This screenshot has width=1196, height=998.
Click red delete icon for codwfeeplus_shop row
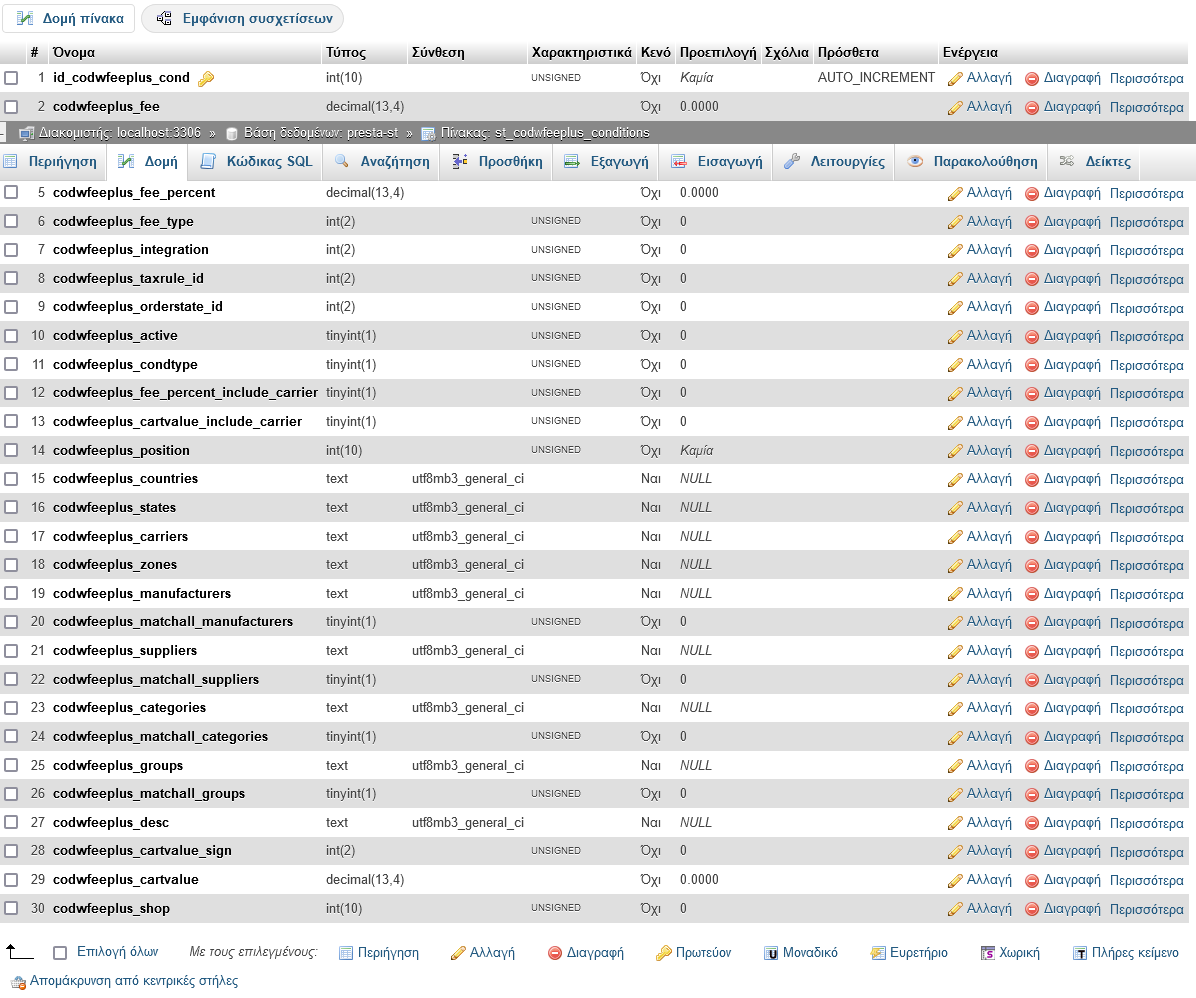click(x=1032, y=909)
